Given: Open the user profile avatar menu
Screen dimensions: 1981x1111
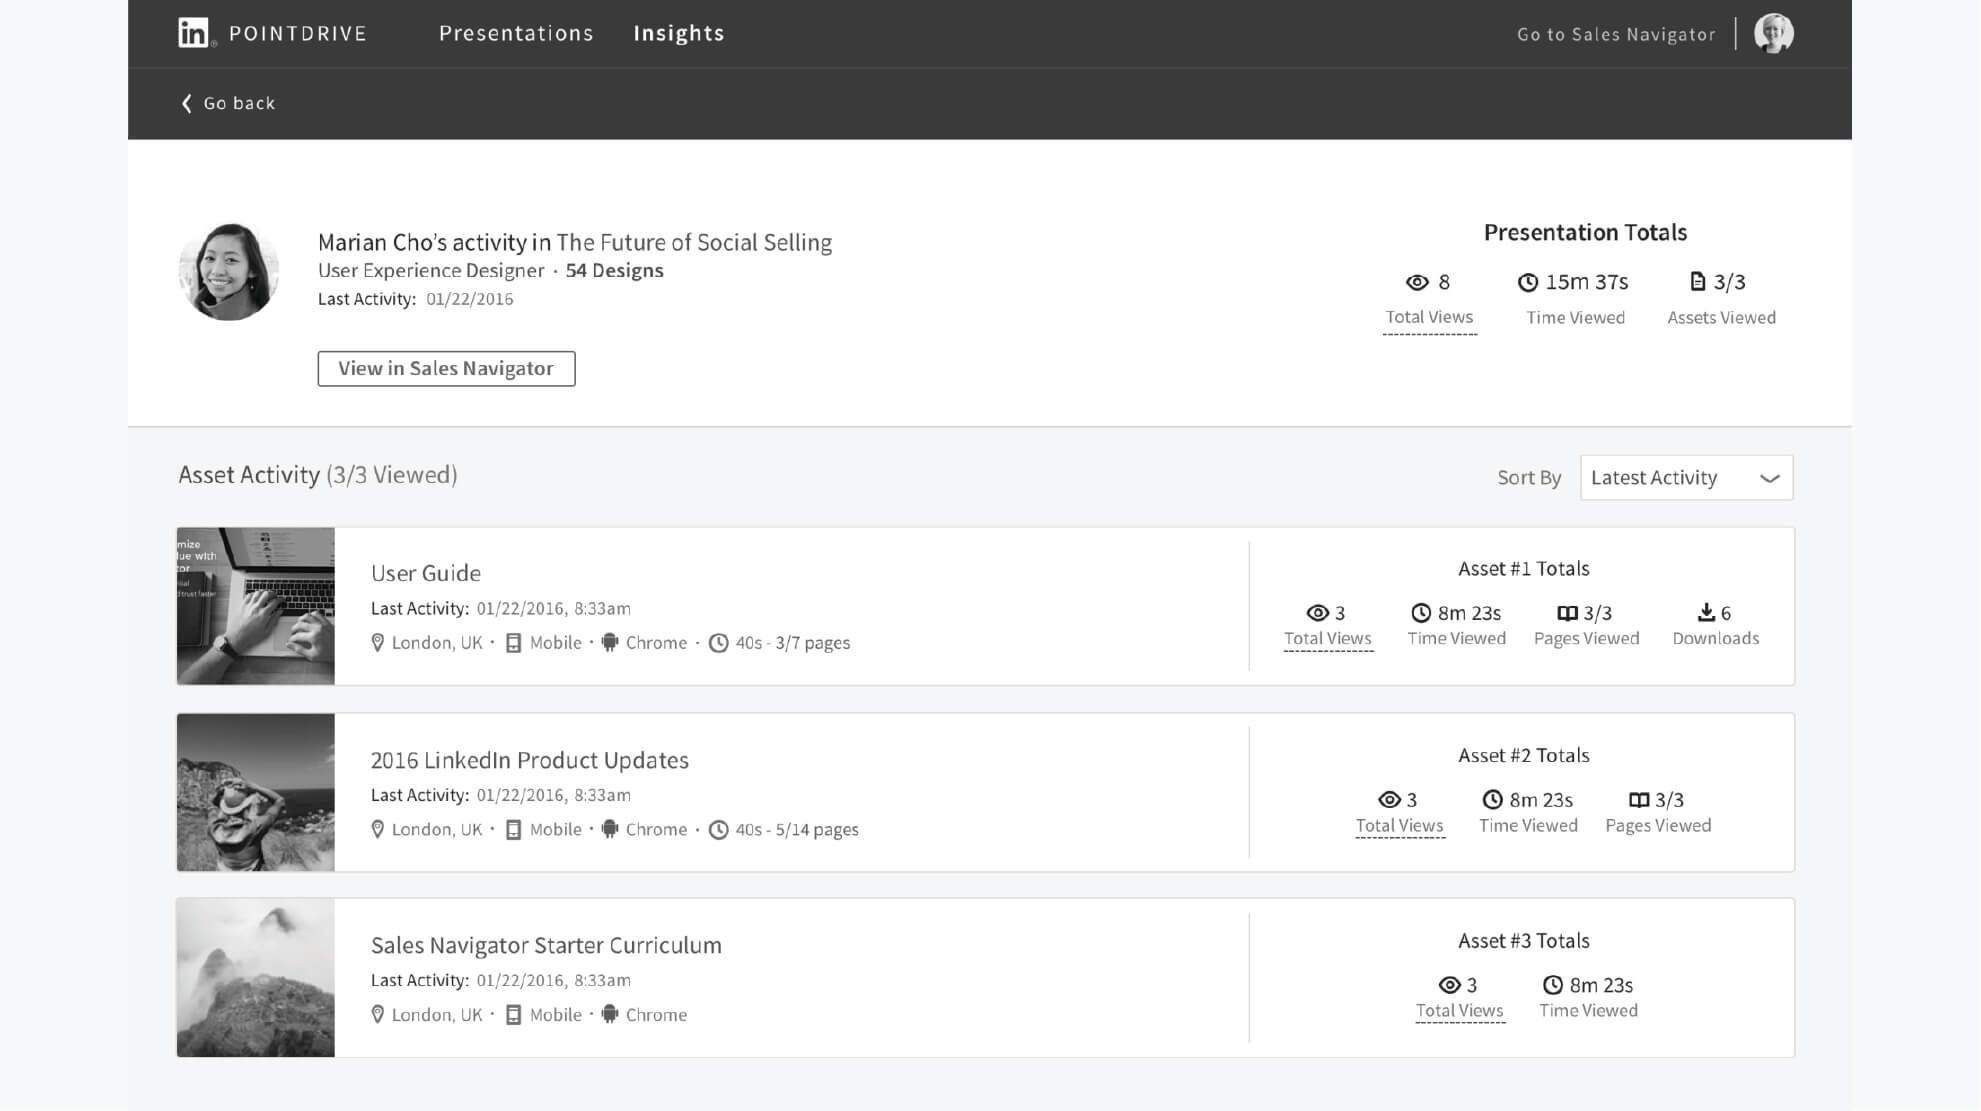Looking at the screenshot, I should click(1773, 33).
